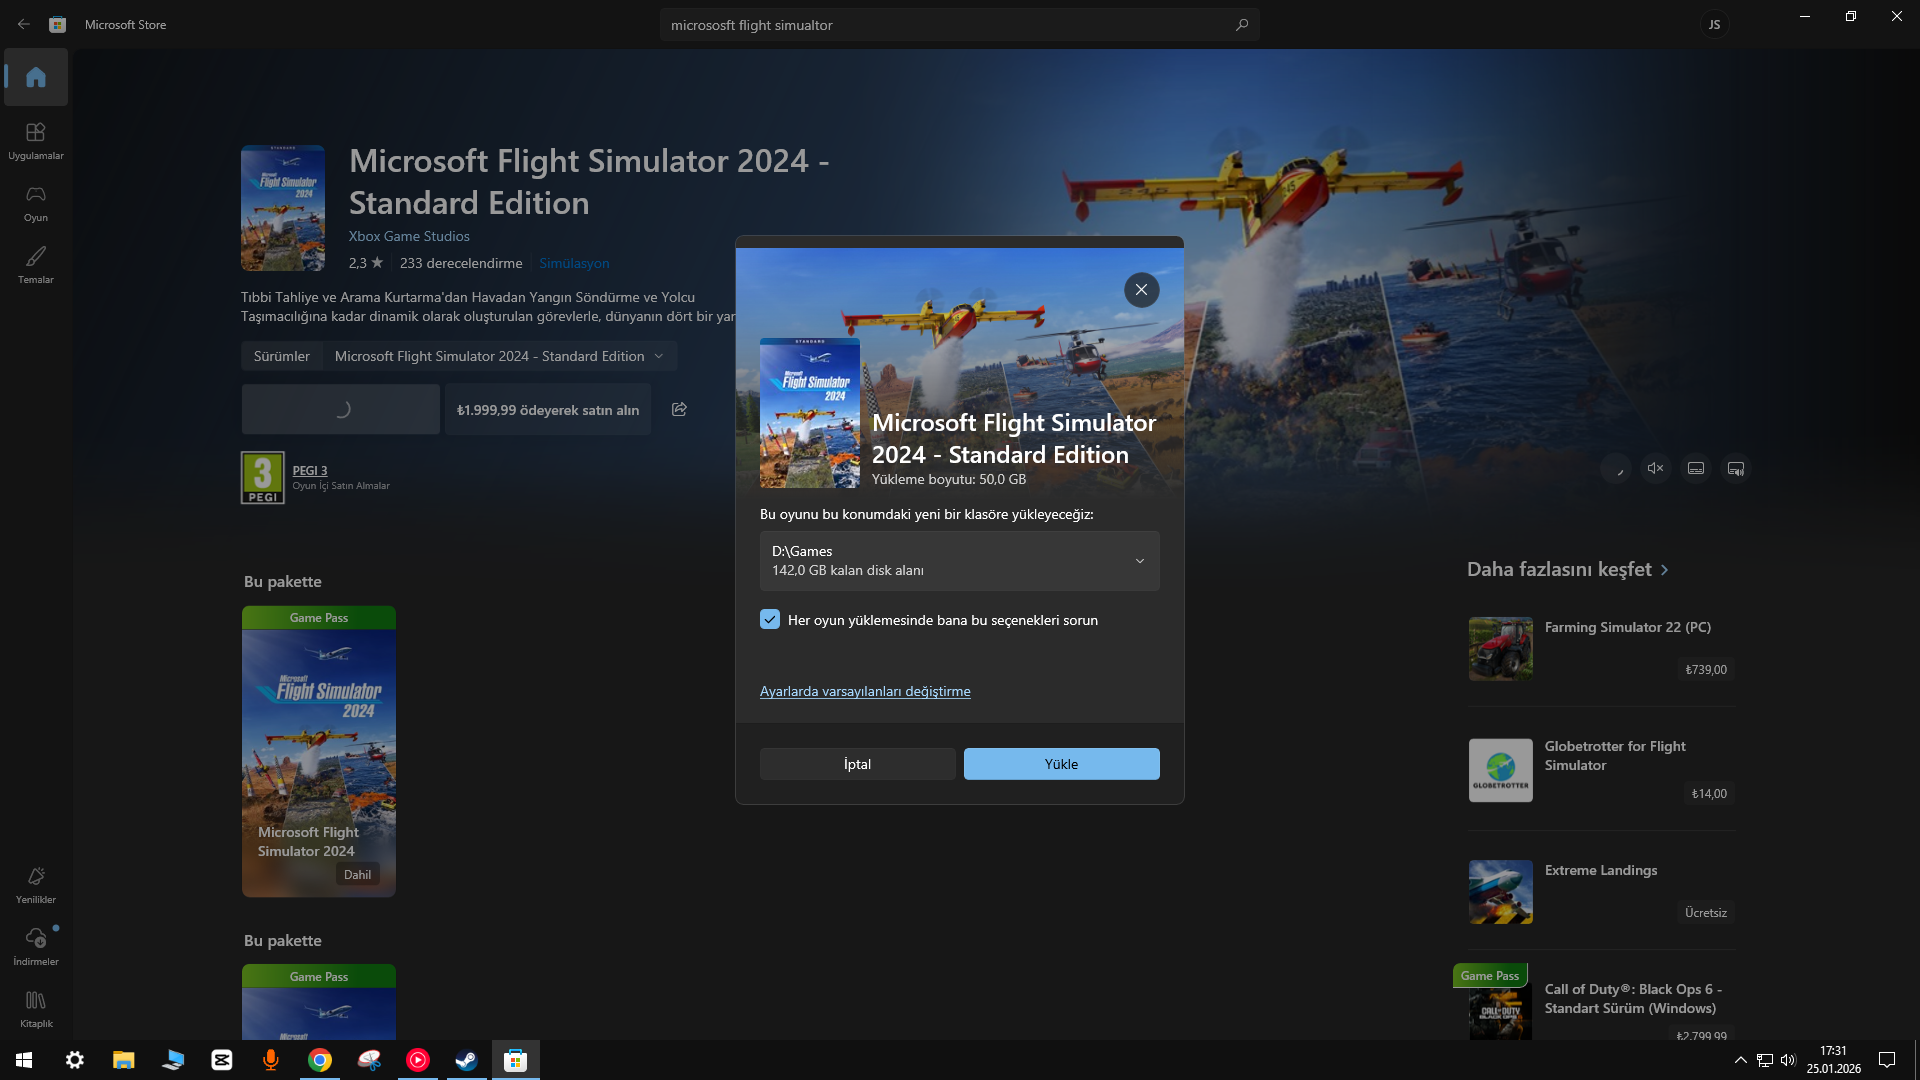Screen dimensions: 1920x1080
Task: Click the search magnifier icon
Action: point(1242,25)
